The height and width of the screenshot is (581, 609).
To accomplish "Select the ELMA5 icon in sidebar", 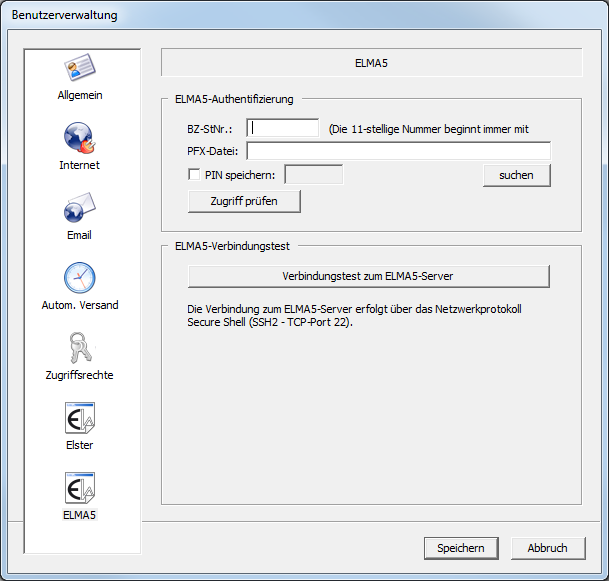I will coord(80,488).
